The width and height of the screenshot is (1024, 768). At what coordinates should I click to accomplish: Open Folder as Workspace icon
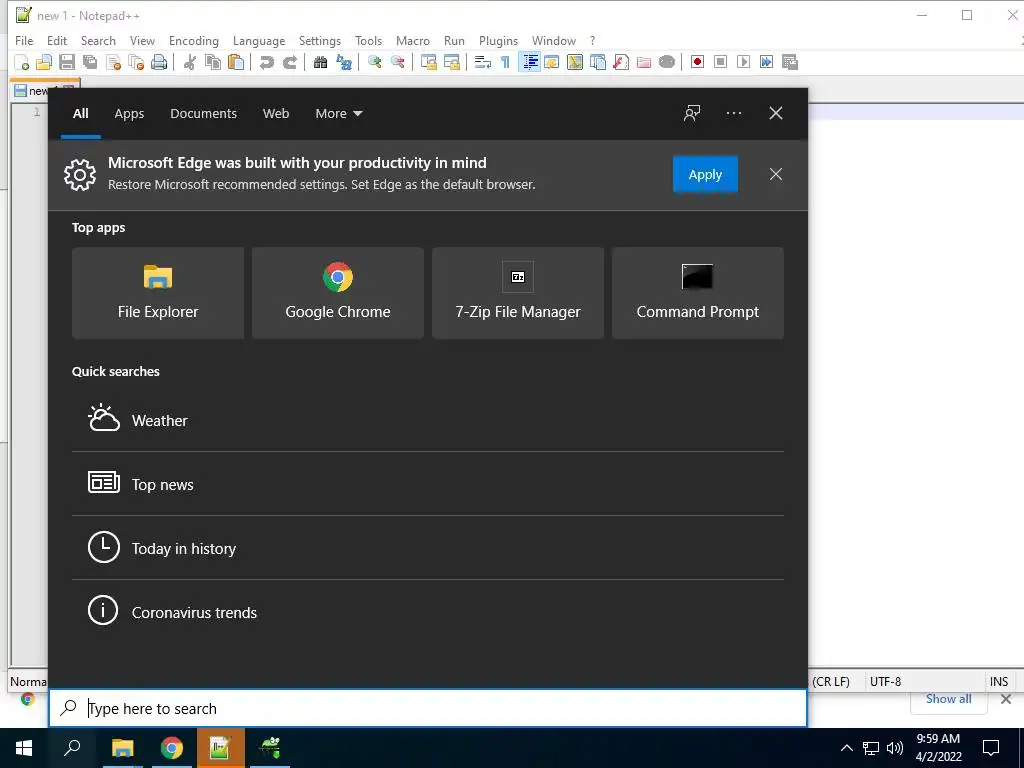644,62
